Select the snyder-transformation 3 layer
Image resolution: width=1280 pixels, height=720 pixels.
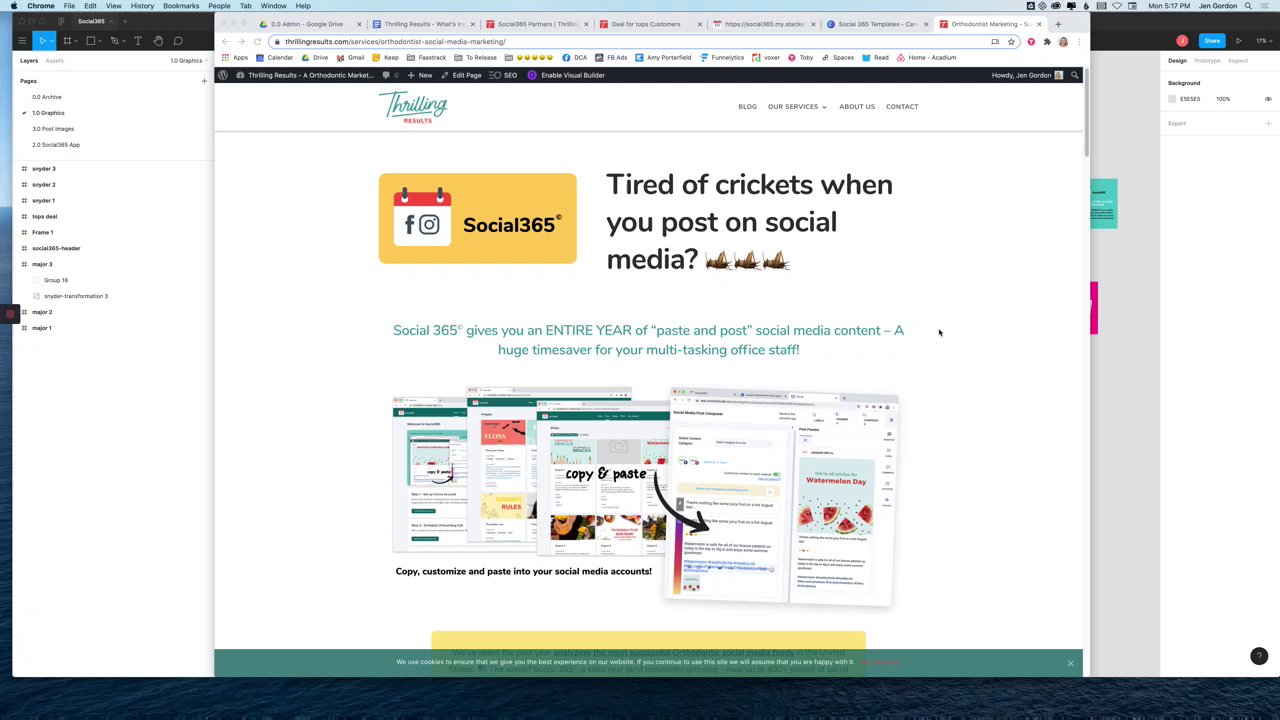tap(75, 296)
